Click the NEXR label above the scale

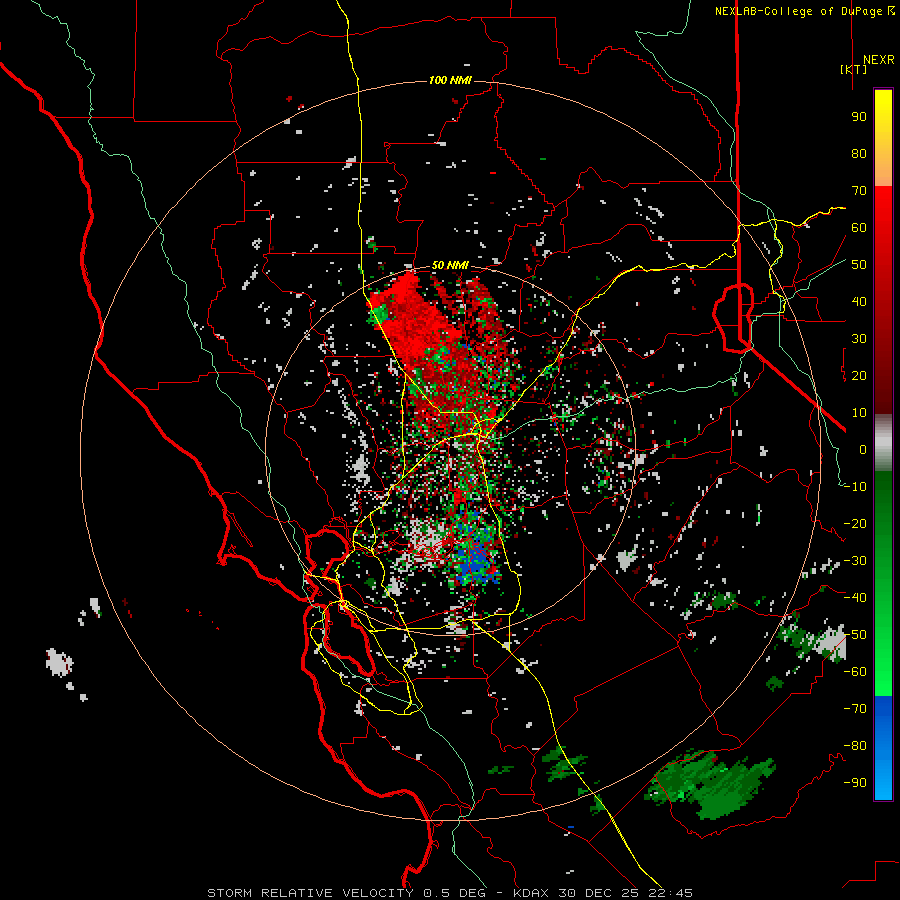[x=878, y=59]
